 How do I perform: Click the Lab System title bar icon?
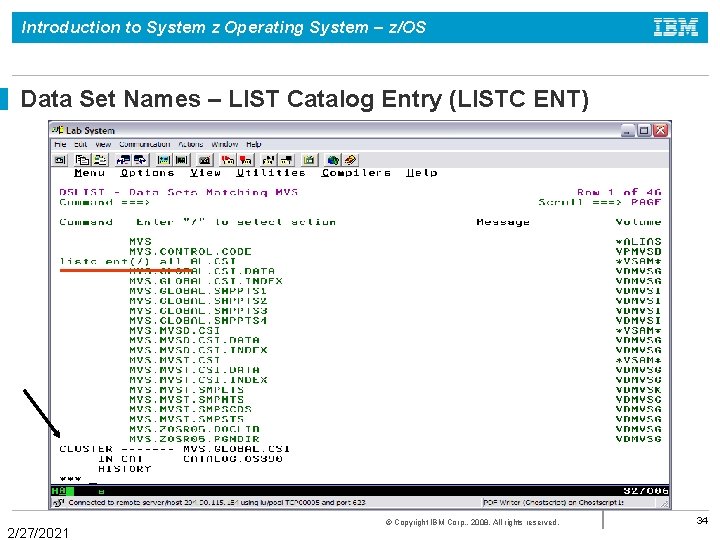click(58, 130)
